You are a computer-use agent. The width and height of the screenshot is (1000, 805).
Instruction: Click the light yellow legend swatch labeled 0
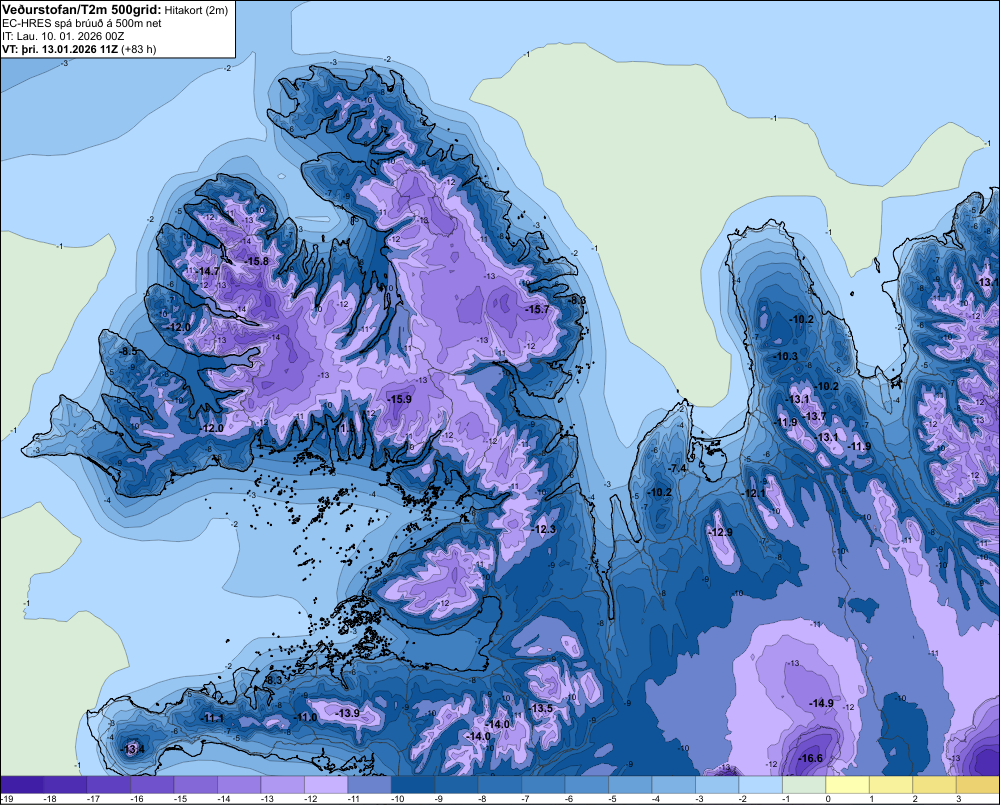point(848,785)
